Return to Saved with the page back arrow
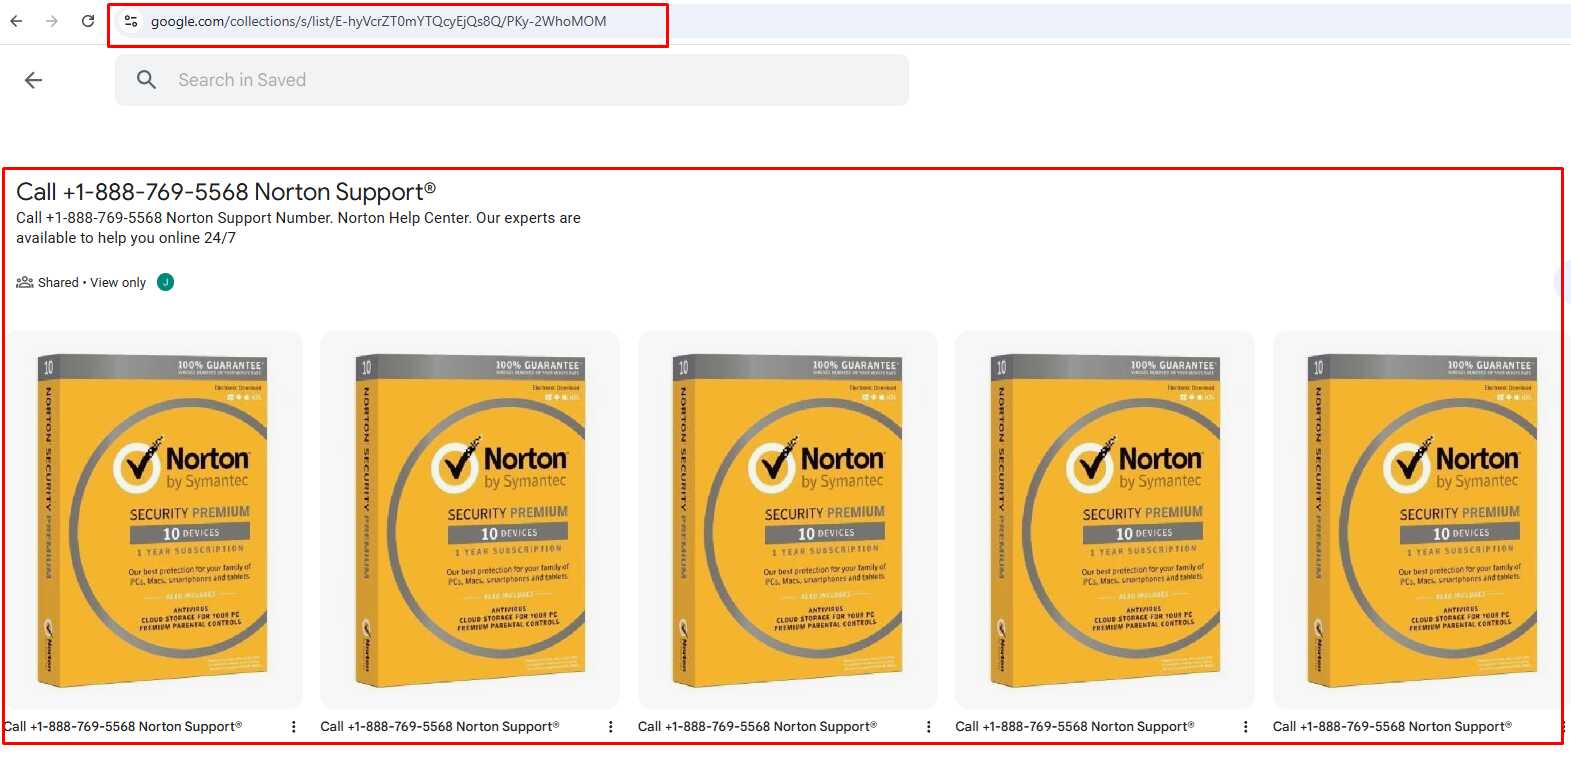 pos(33,80)
